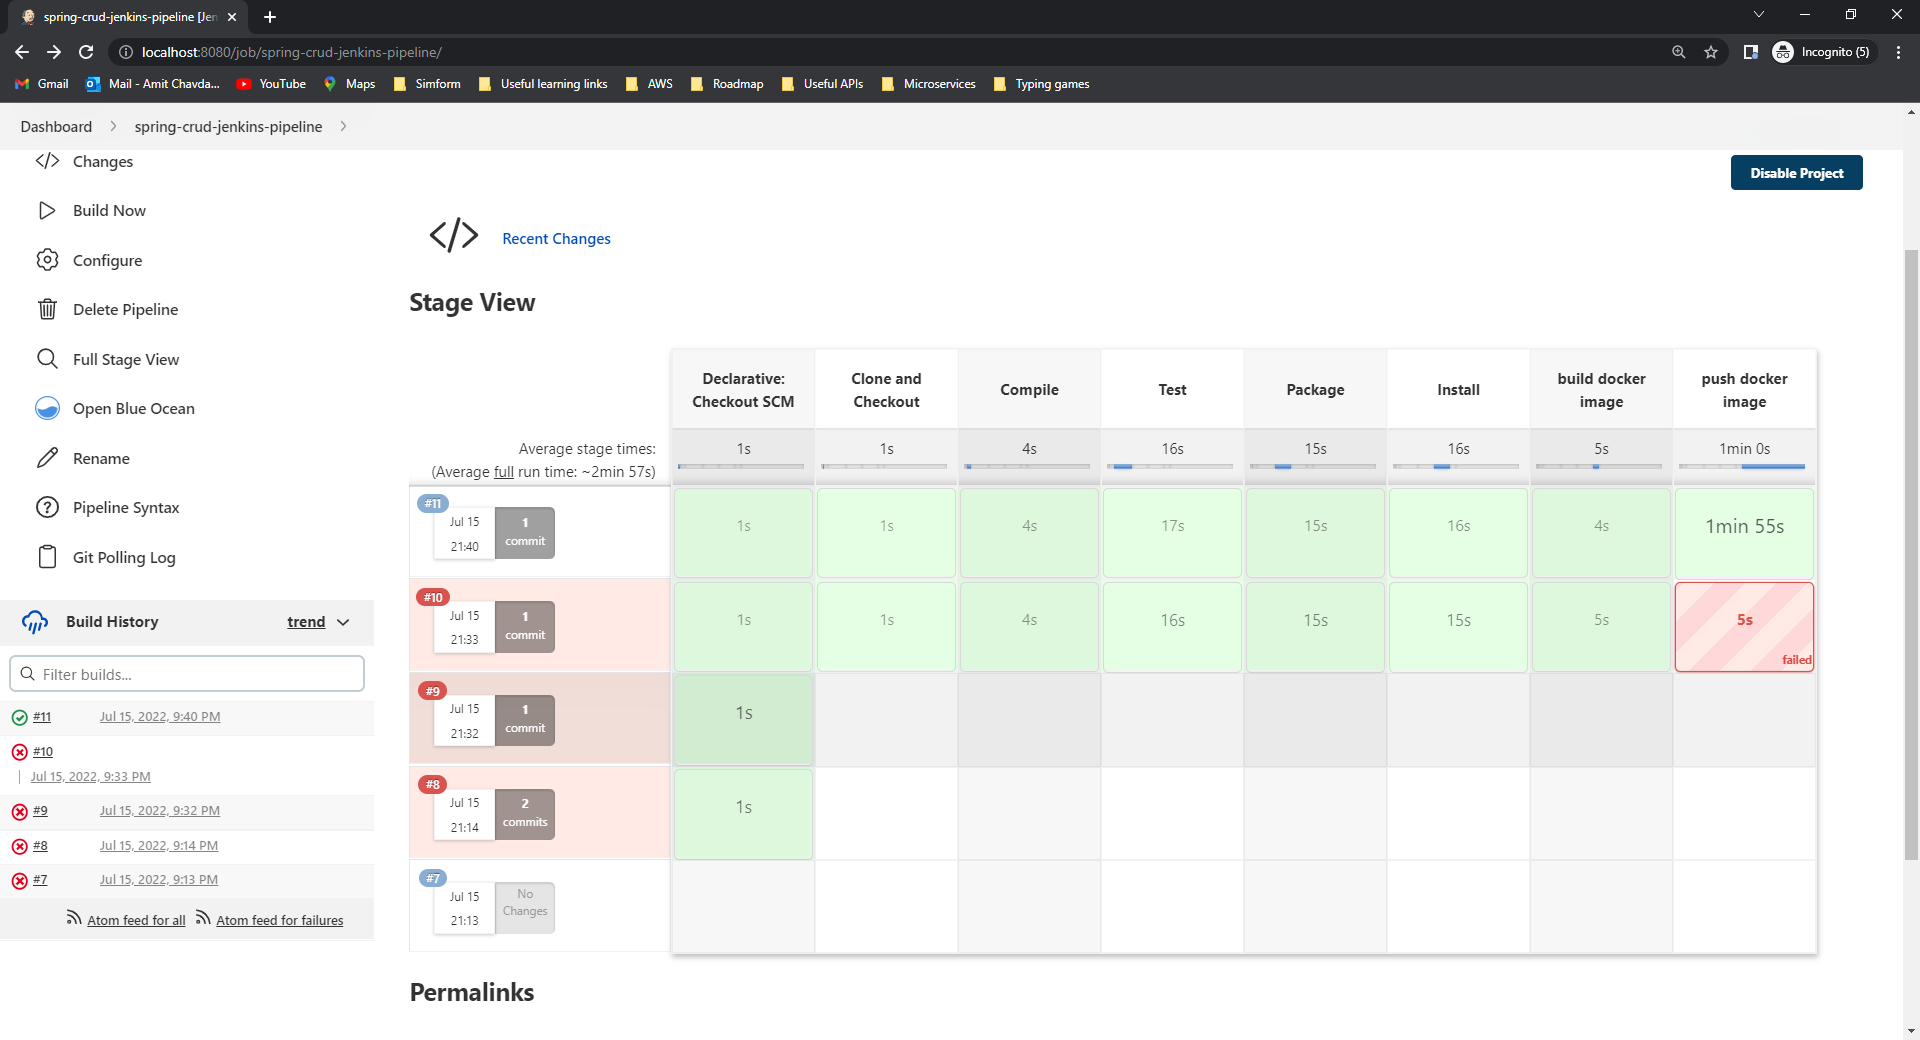Open the browser tab search dropdown
Image resolution: width=1920 pixels, height=1040 pixels.
[x=1758, y=14]
